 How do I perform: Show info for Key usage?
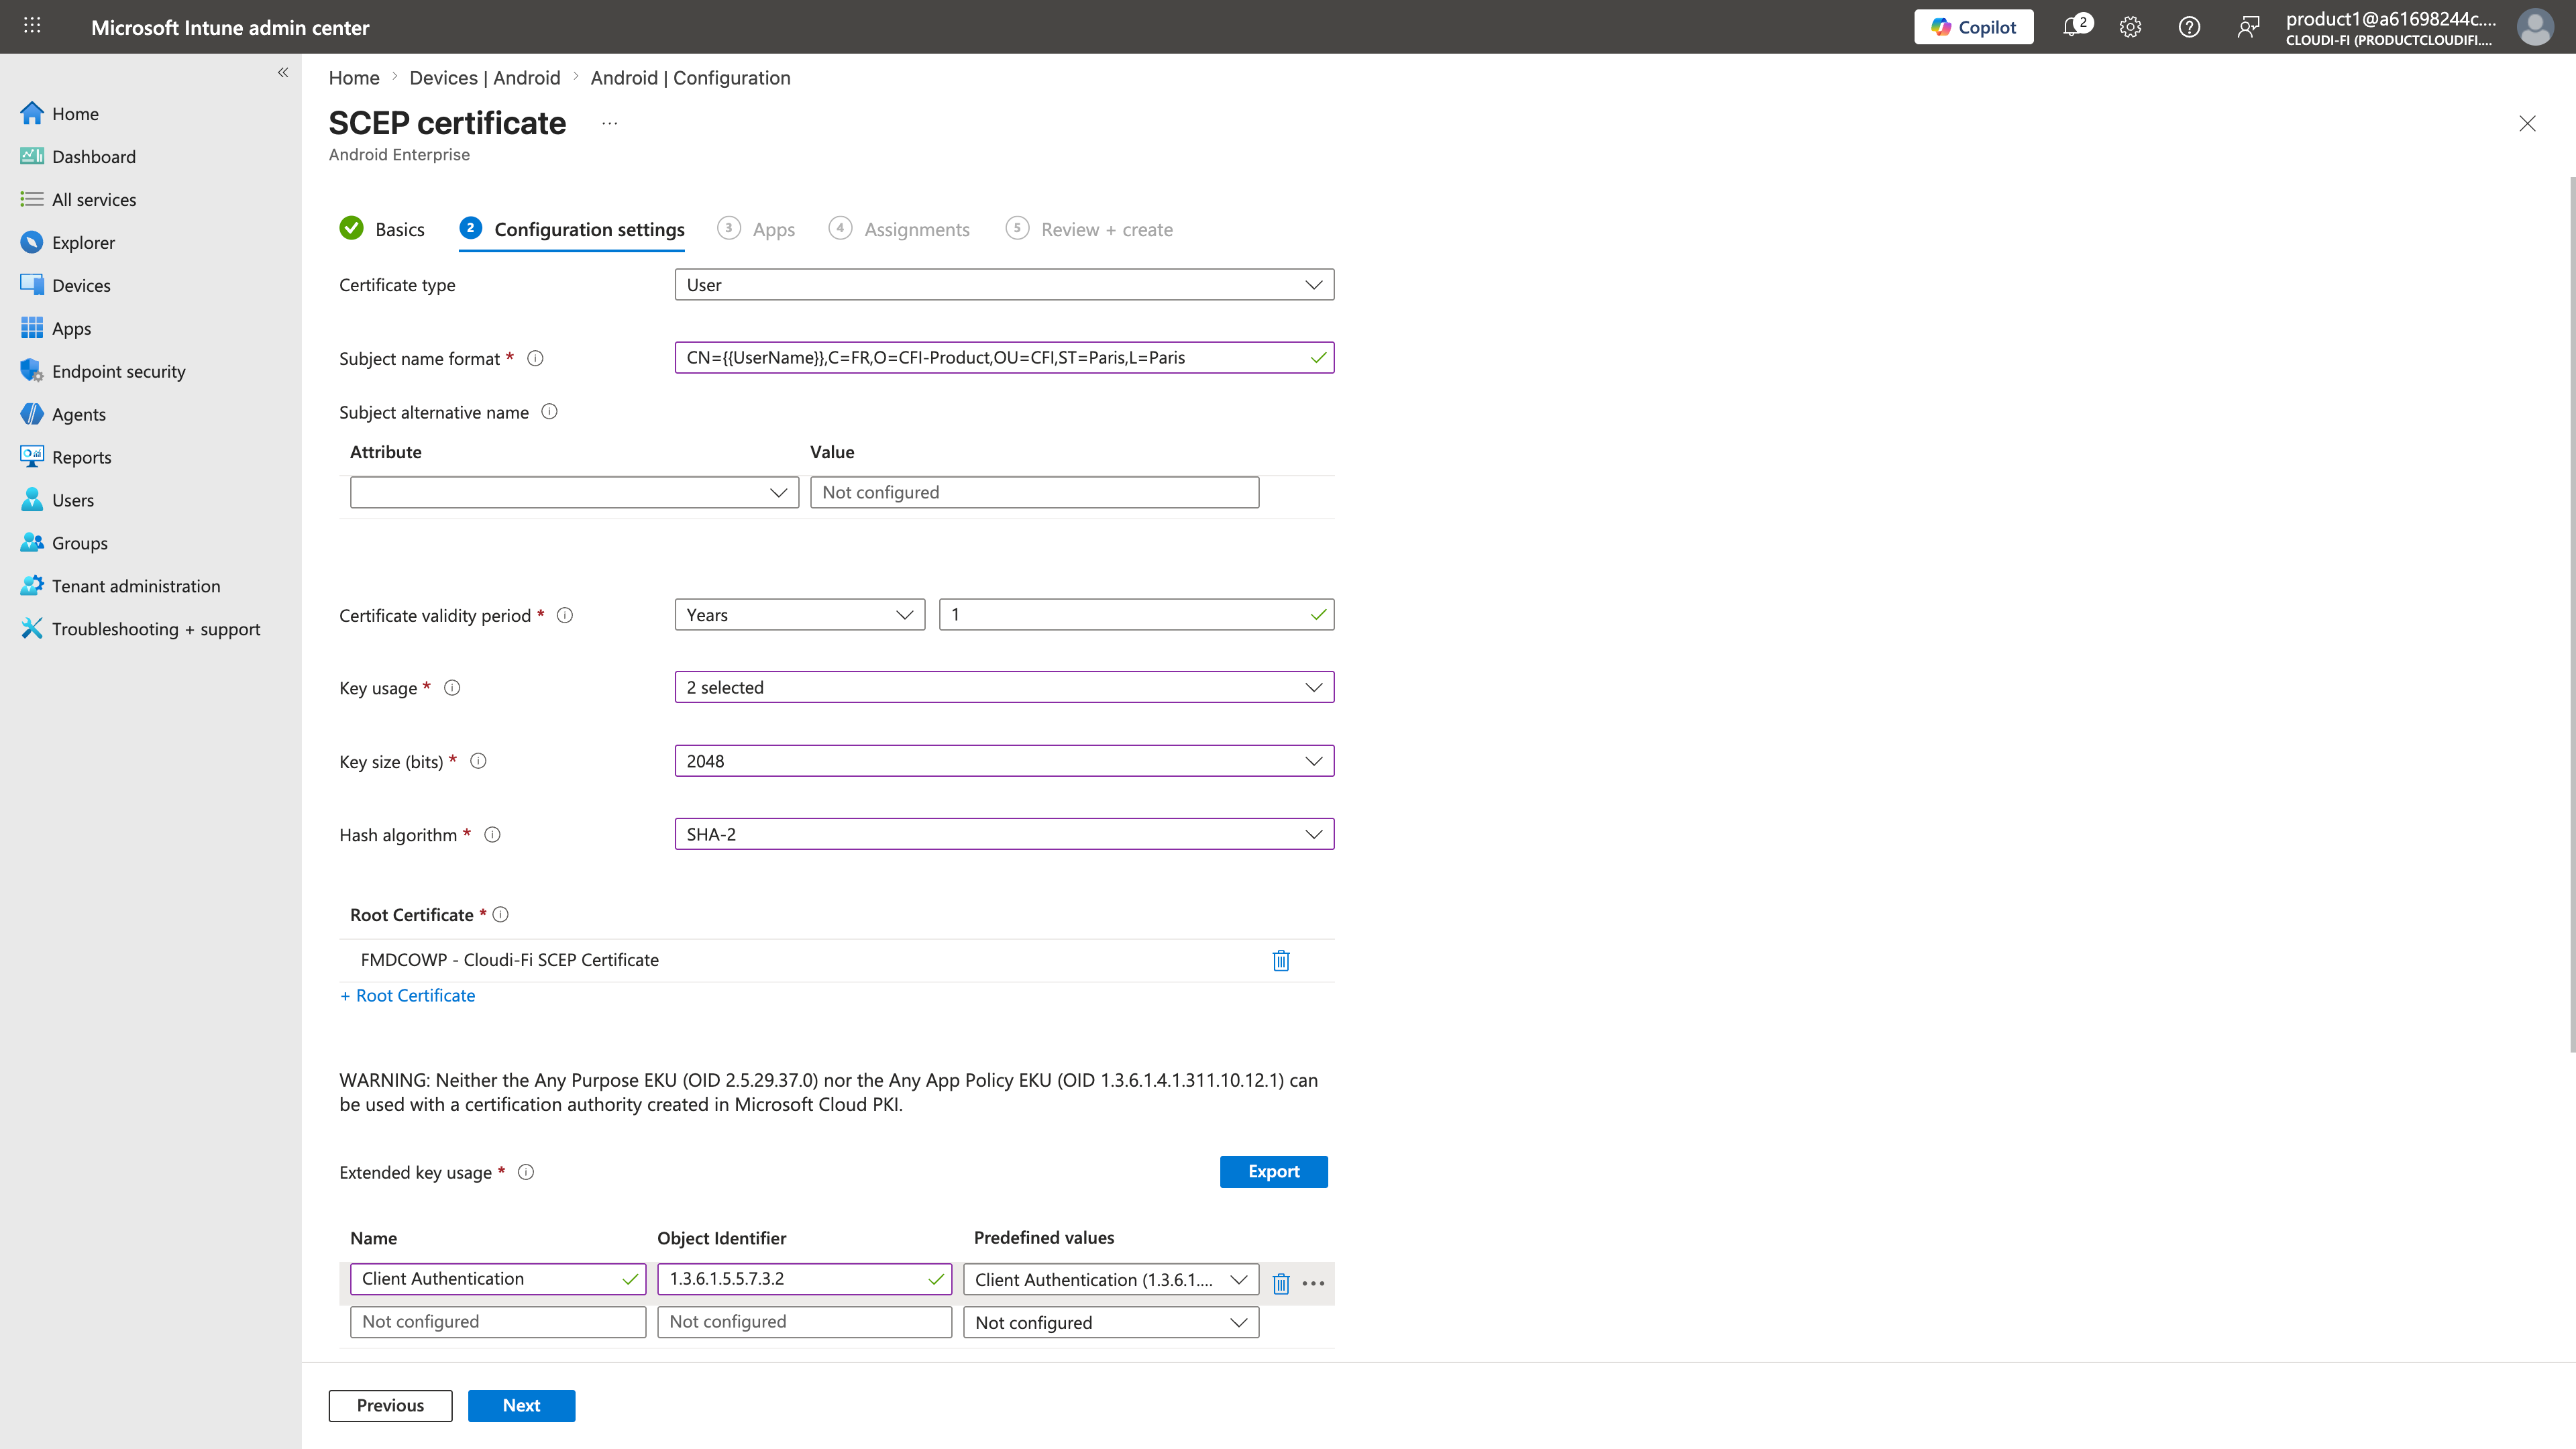452,687
